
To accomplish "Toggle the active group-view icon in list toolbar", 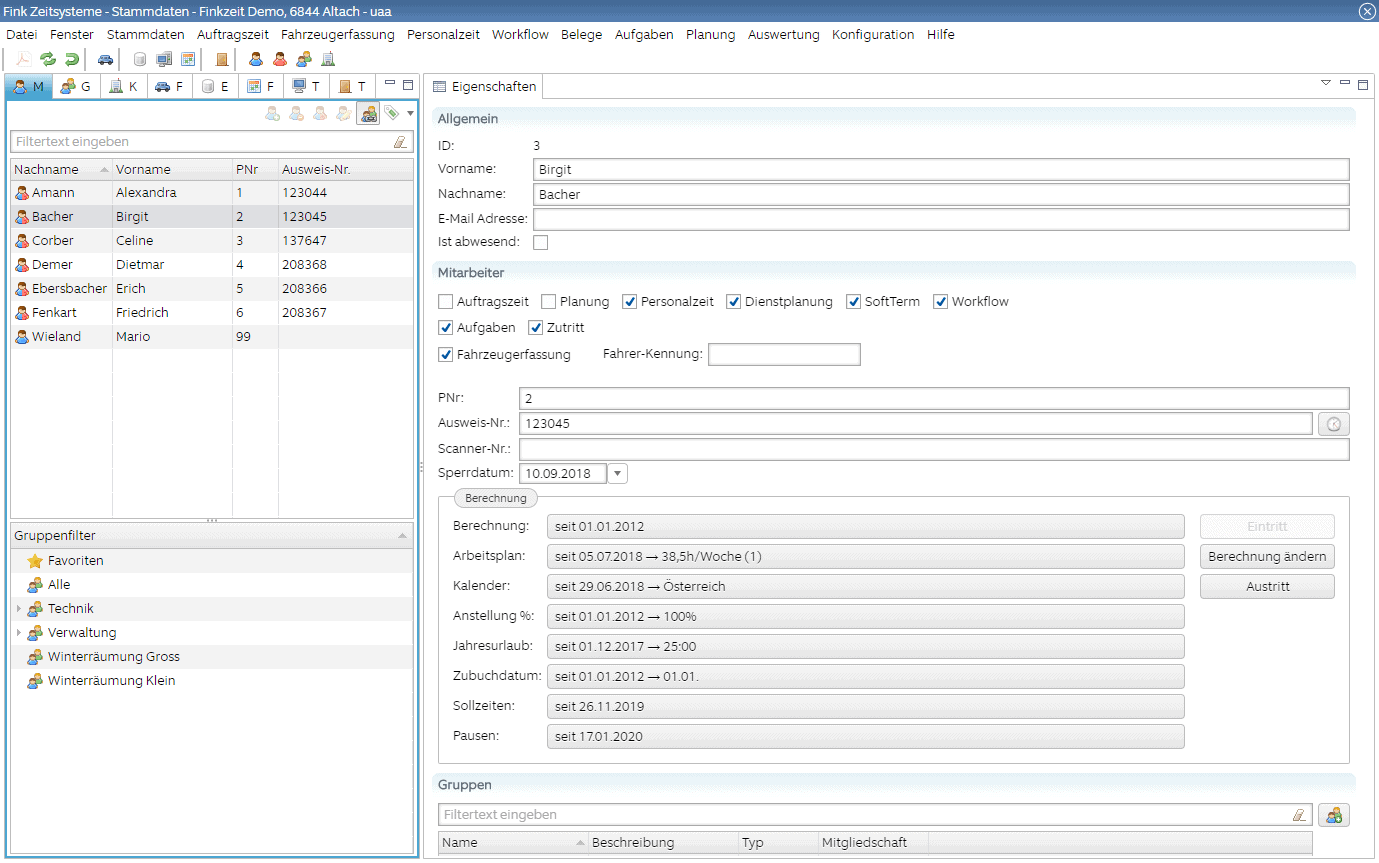I will click(368, 114).
